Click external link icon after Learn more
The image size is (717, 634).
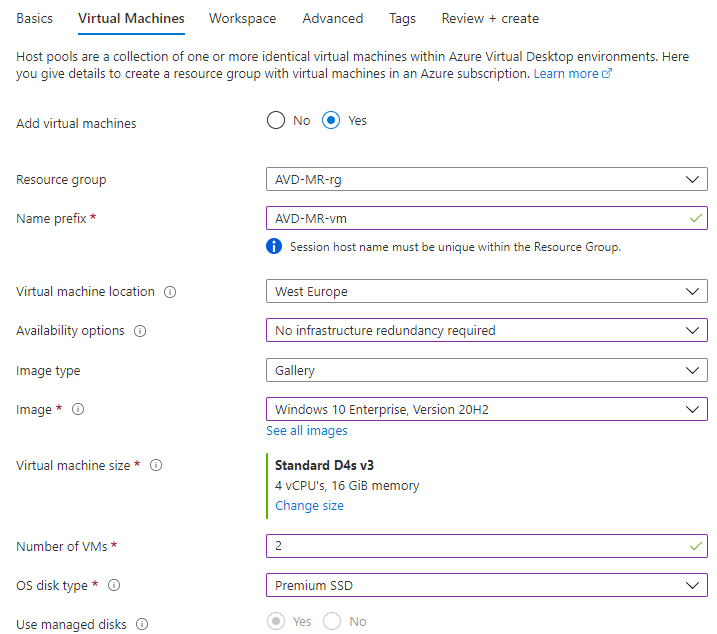[x=607, y=73]
